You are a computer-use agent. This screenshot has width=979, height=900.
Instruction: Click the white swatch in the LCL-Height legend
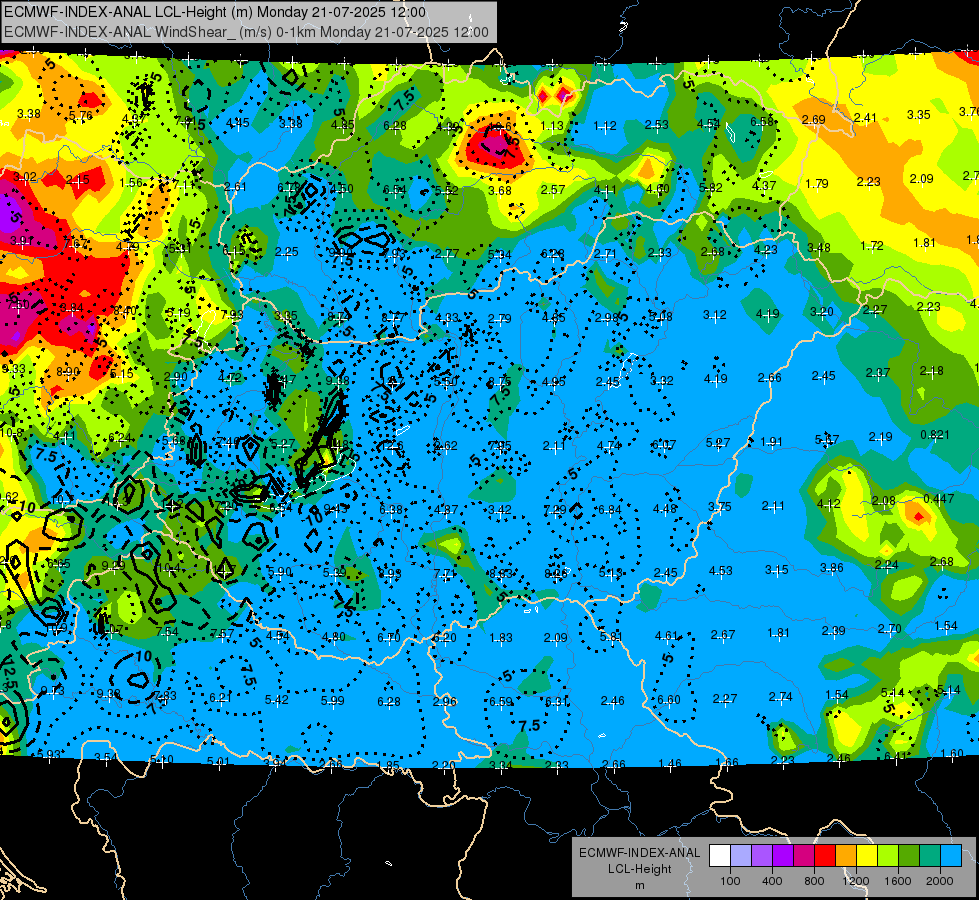(720, 856)
